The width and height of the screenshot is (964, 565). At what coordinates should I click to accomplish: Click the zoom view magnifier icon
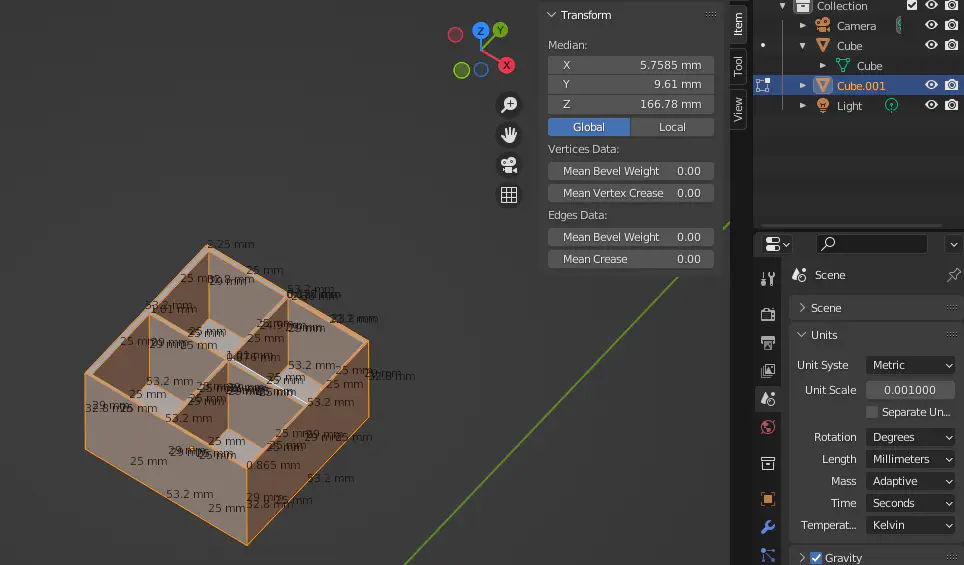click(509, 105)
